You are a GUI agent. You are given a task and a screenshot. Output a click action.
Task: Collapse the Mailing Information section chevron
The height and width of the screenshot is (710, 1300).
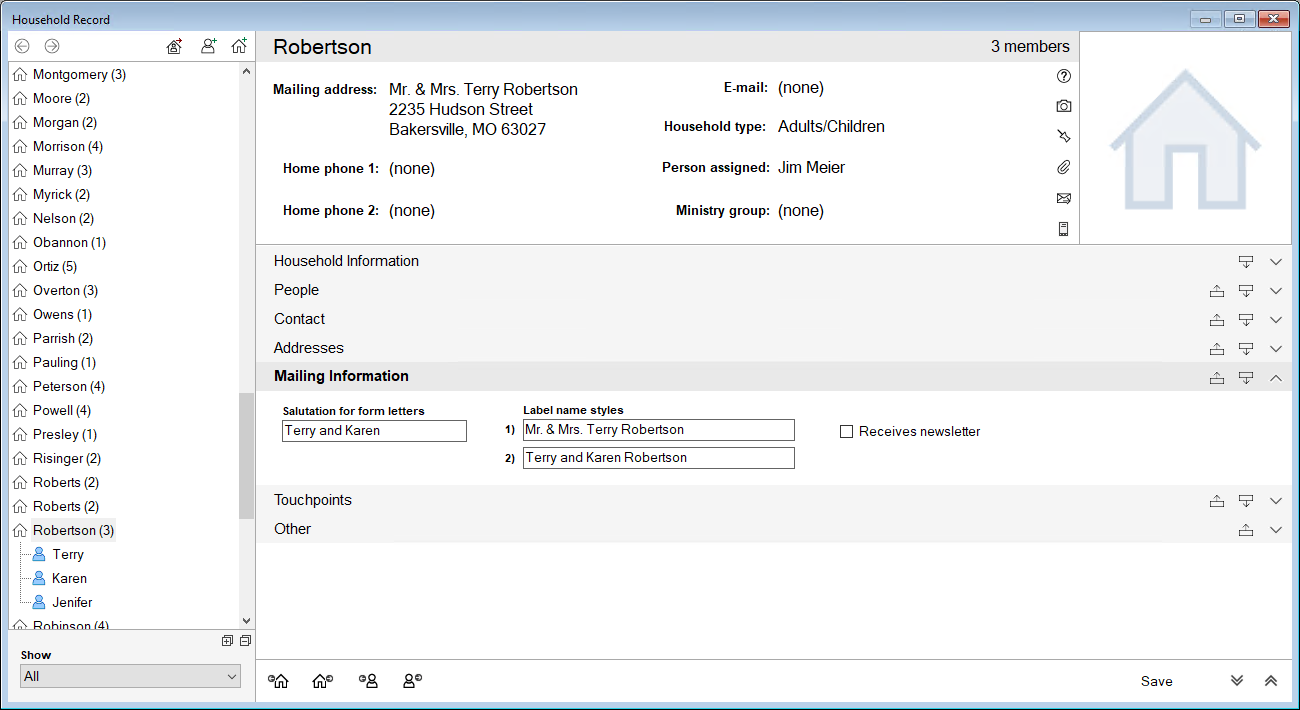tap(1275, 377)
